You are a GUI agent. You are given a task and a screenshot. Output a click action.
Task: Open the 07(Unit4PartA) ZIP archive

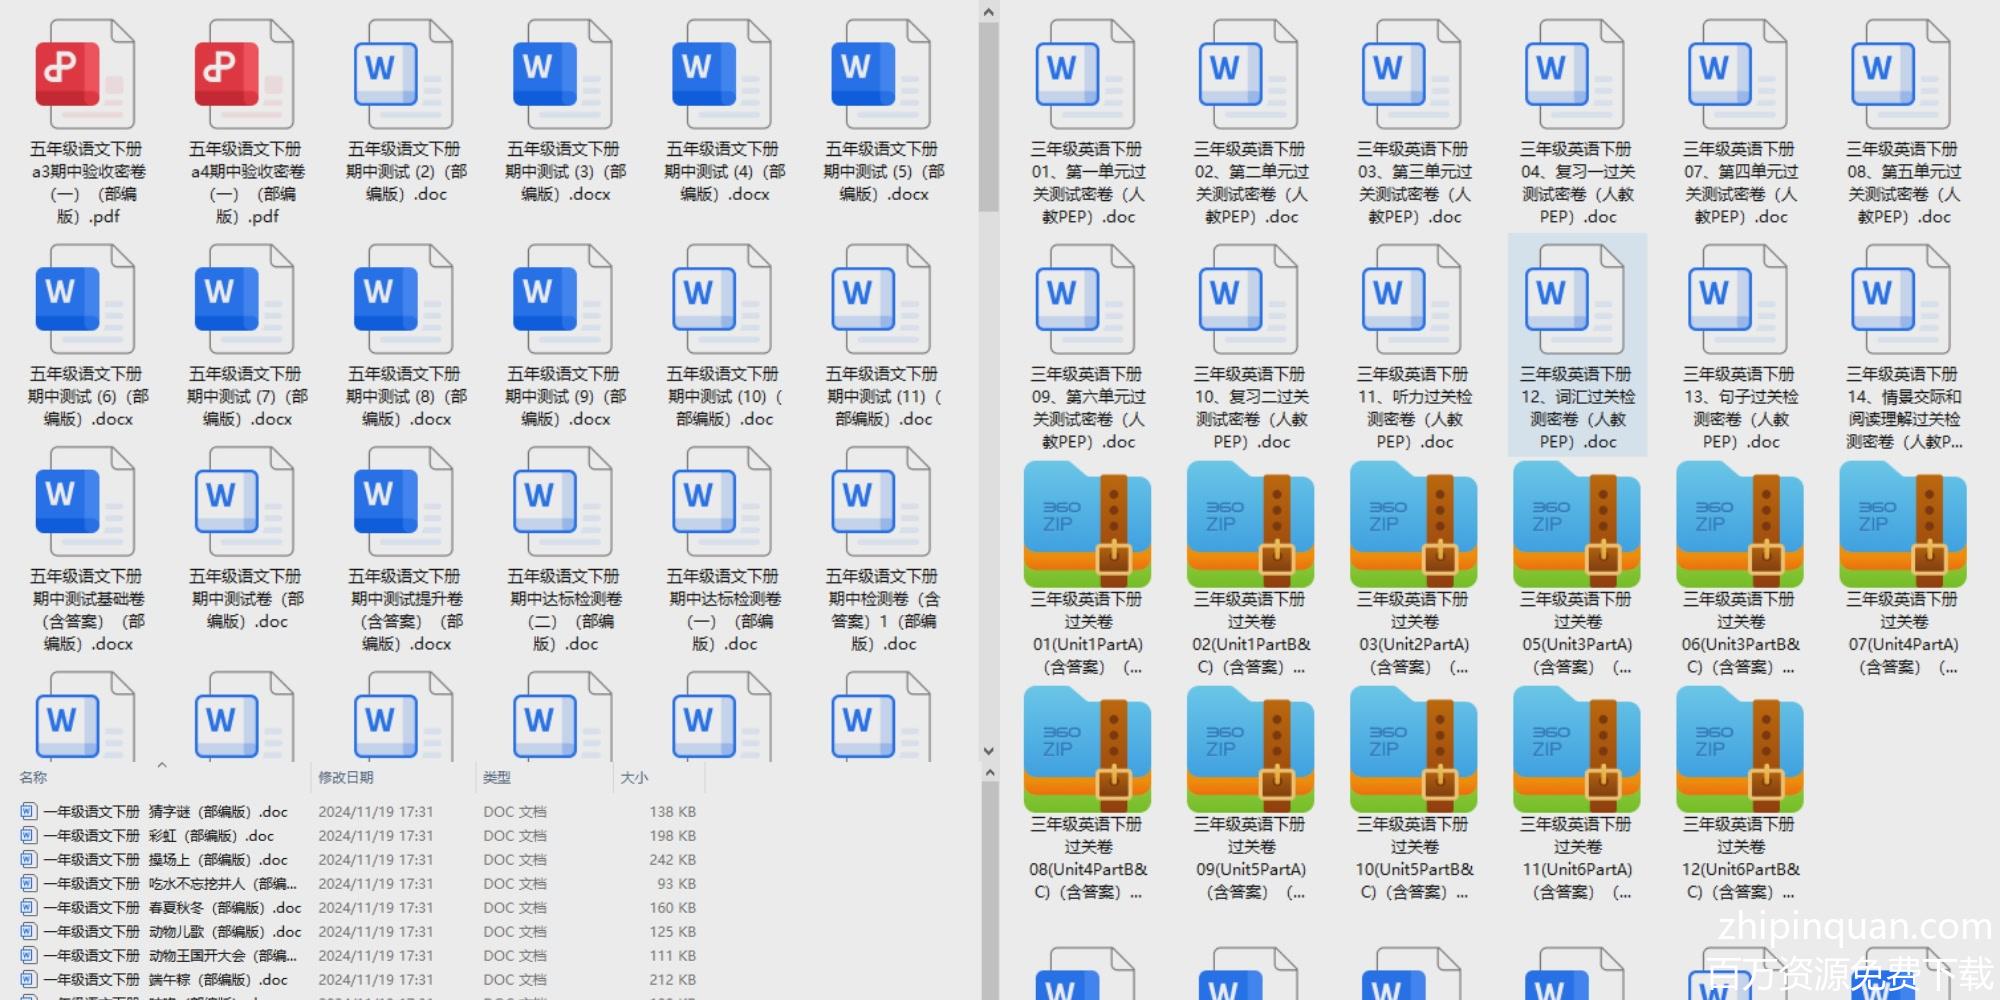[x=1902, y=527]
